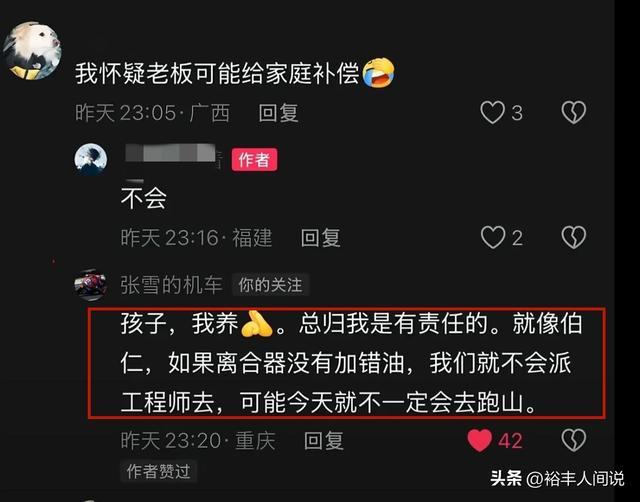Dislike the 广西 comment with broken heart
640x502 pixels.
pos(573,112)
